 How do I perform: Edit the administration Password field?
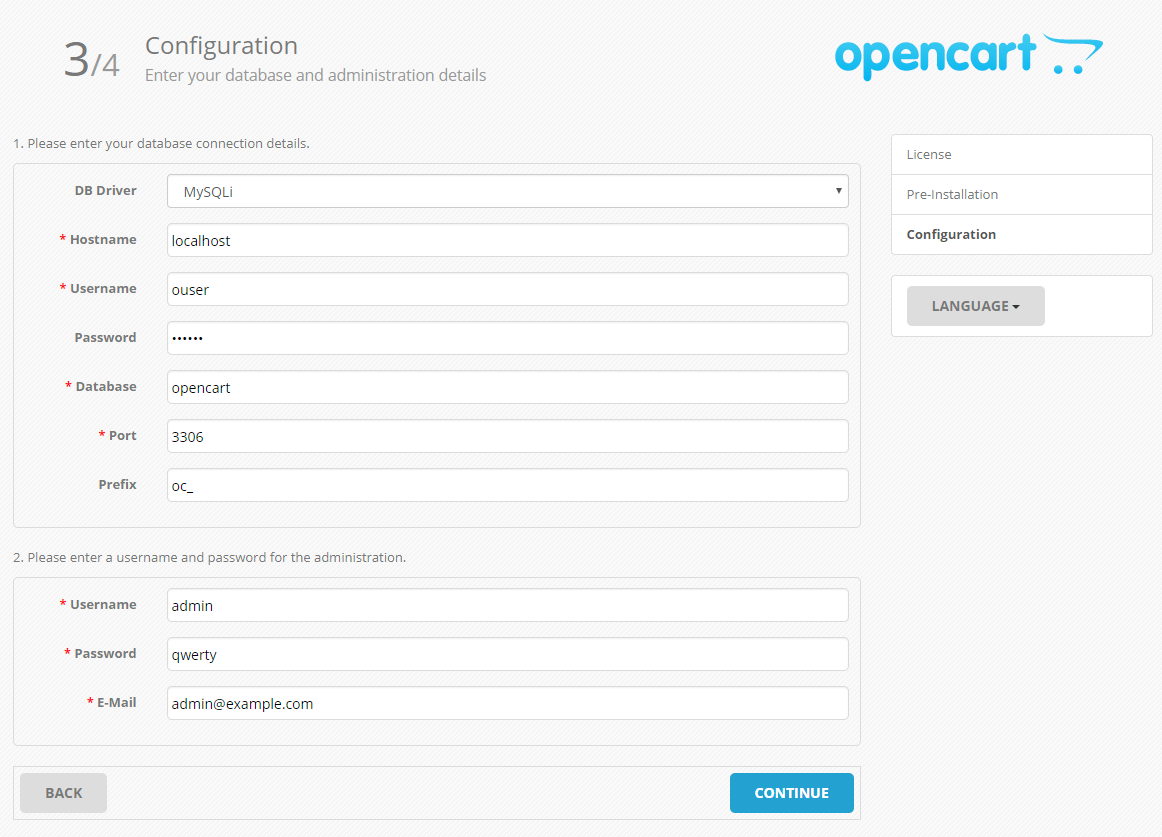[507, 654]
